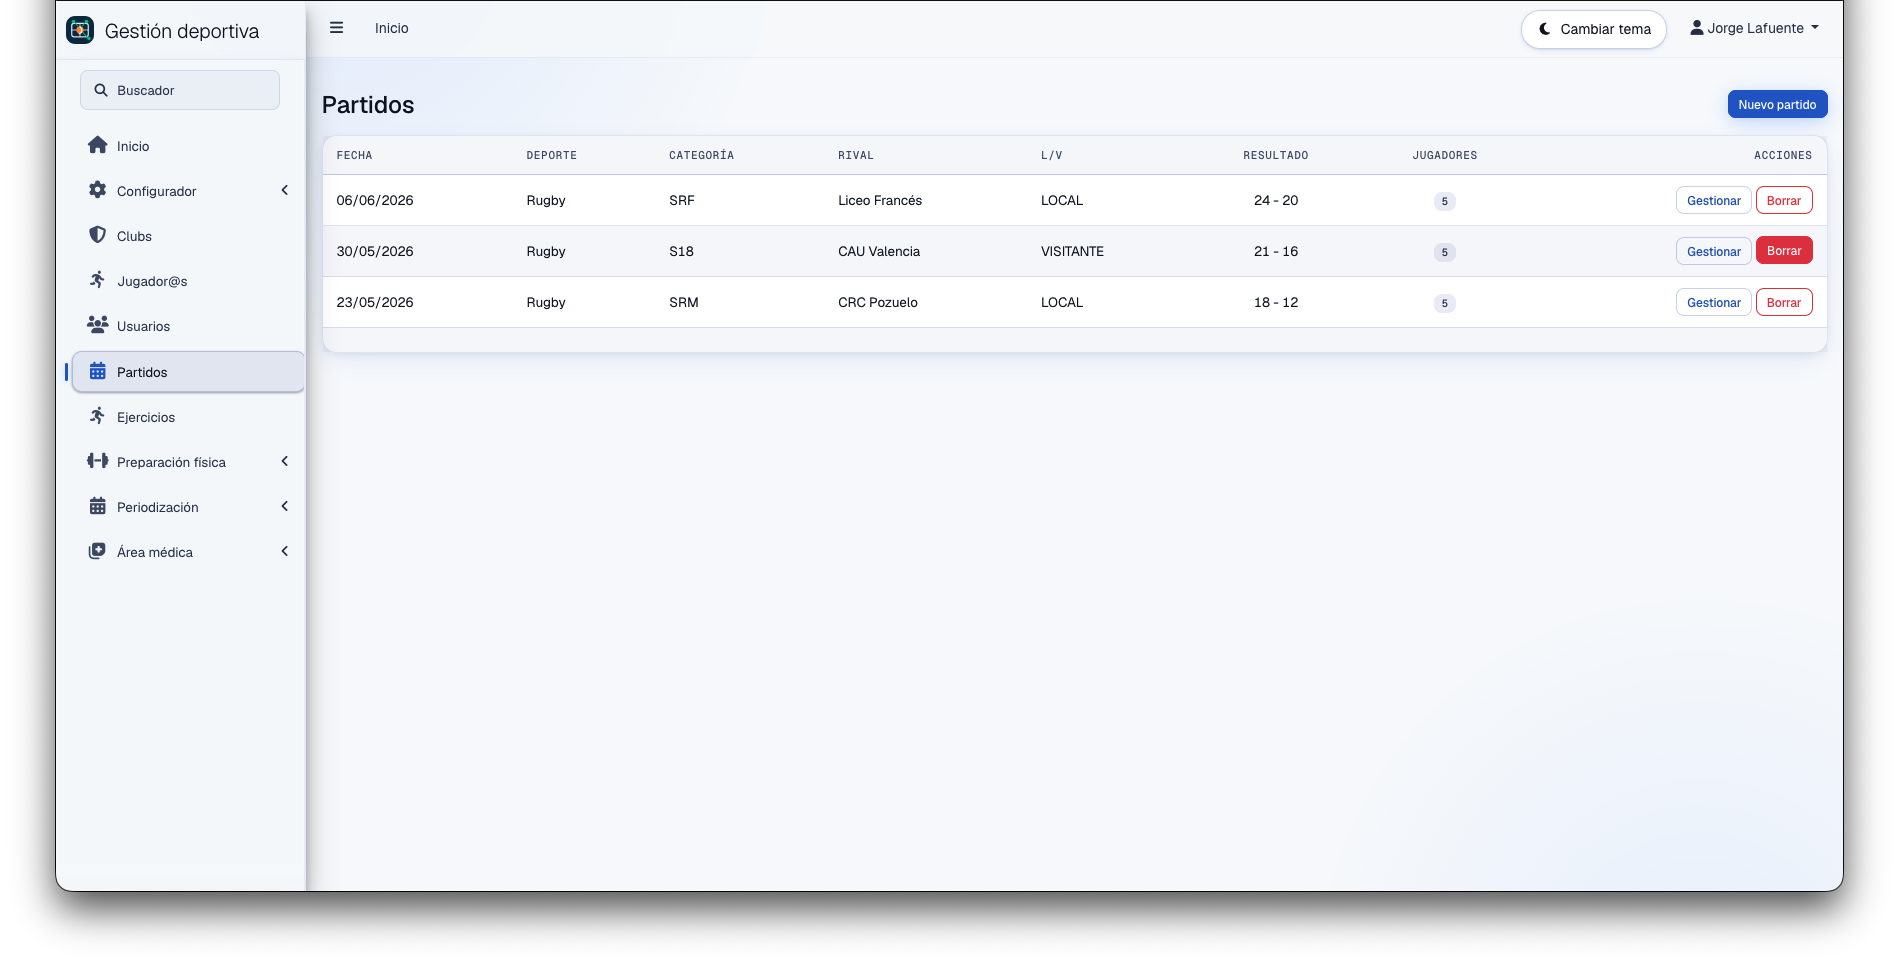Click the Partidos calendar icon in the sidebar

[x=97, y=371]
